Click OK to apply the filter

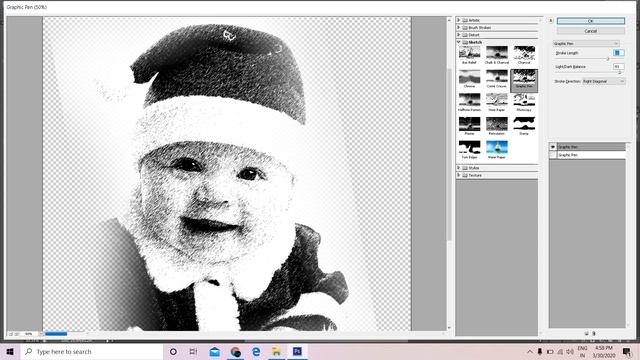pyautogui.click(x=591, y=21)
